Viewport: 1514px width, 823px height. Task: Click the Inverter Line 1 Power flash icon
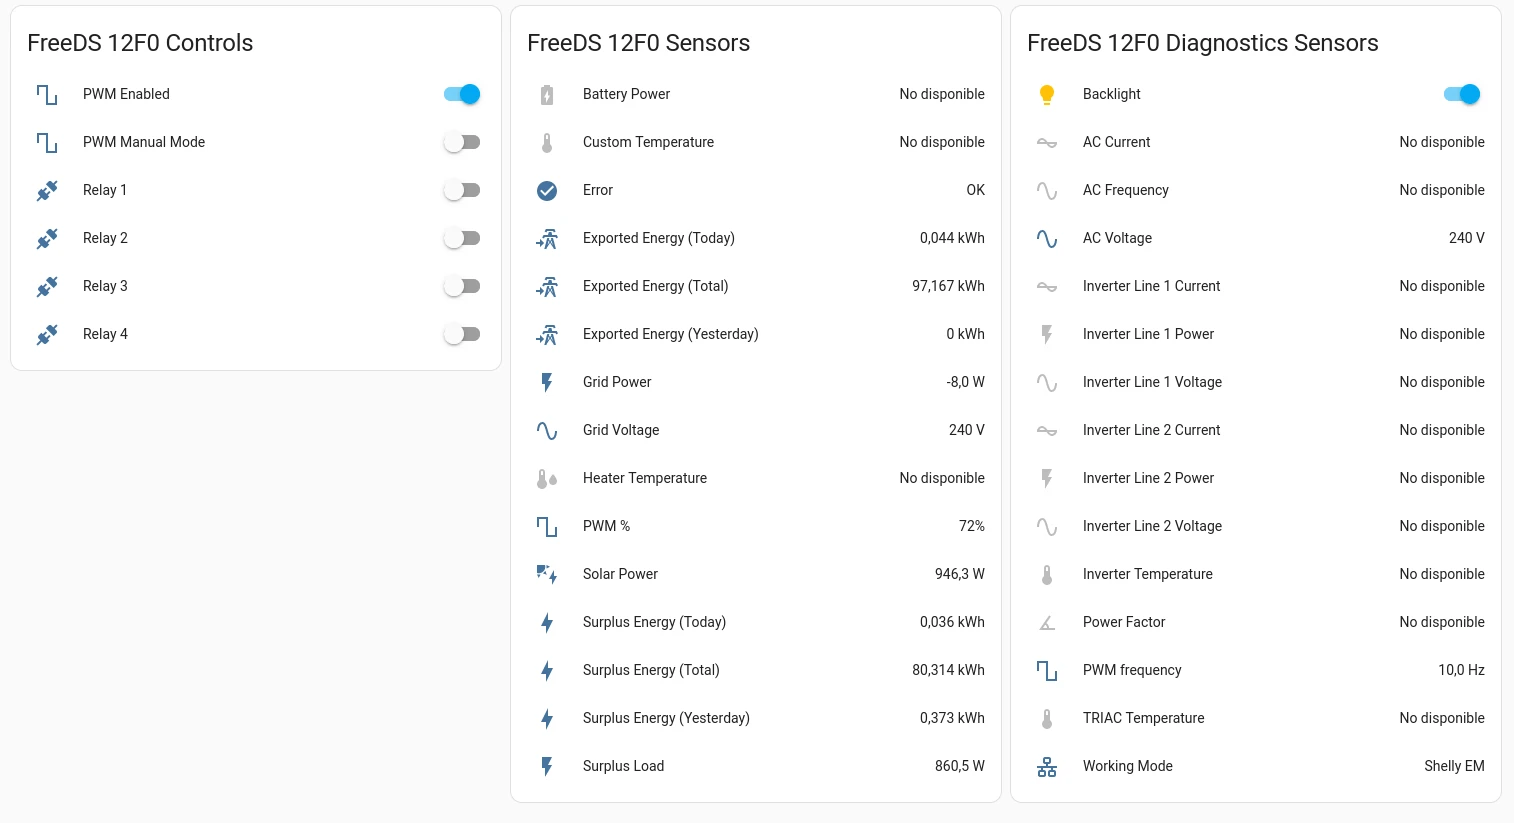tap(1047, 334)
